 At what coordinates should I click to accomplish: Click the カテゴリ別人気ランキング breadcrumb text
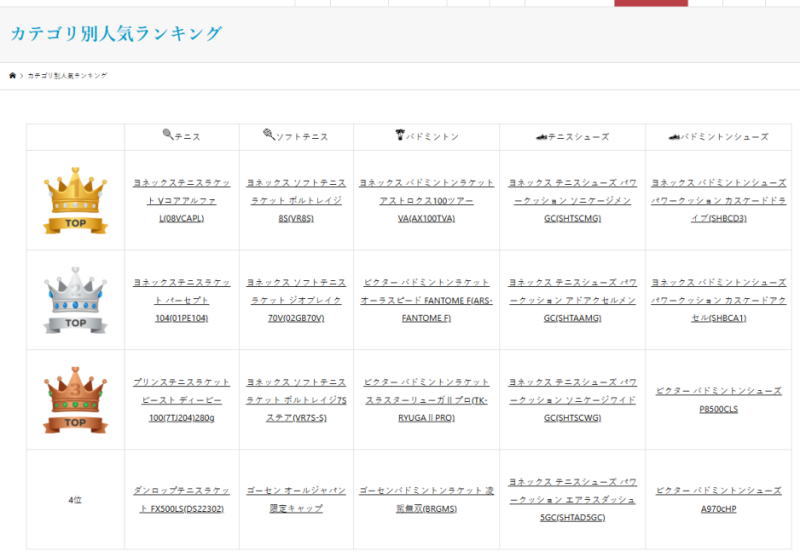pos(67,76)
